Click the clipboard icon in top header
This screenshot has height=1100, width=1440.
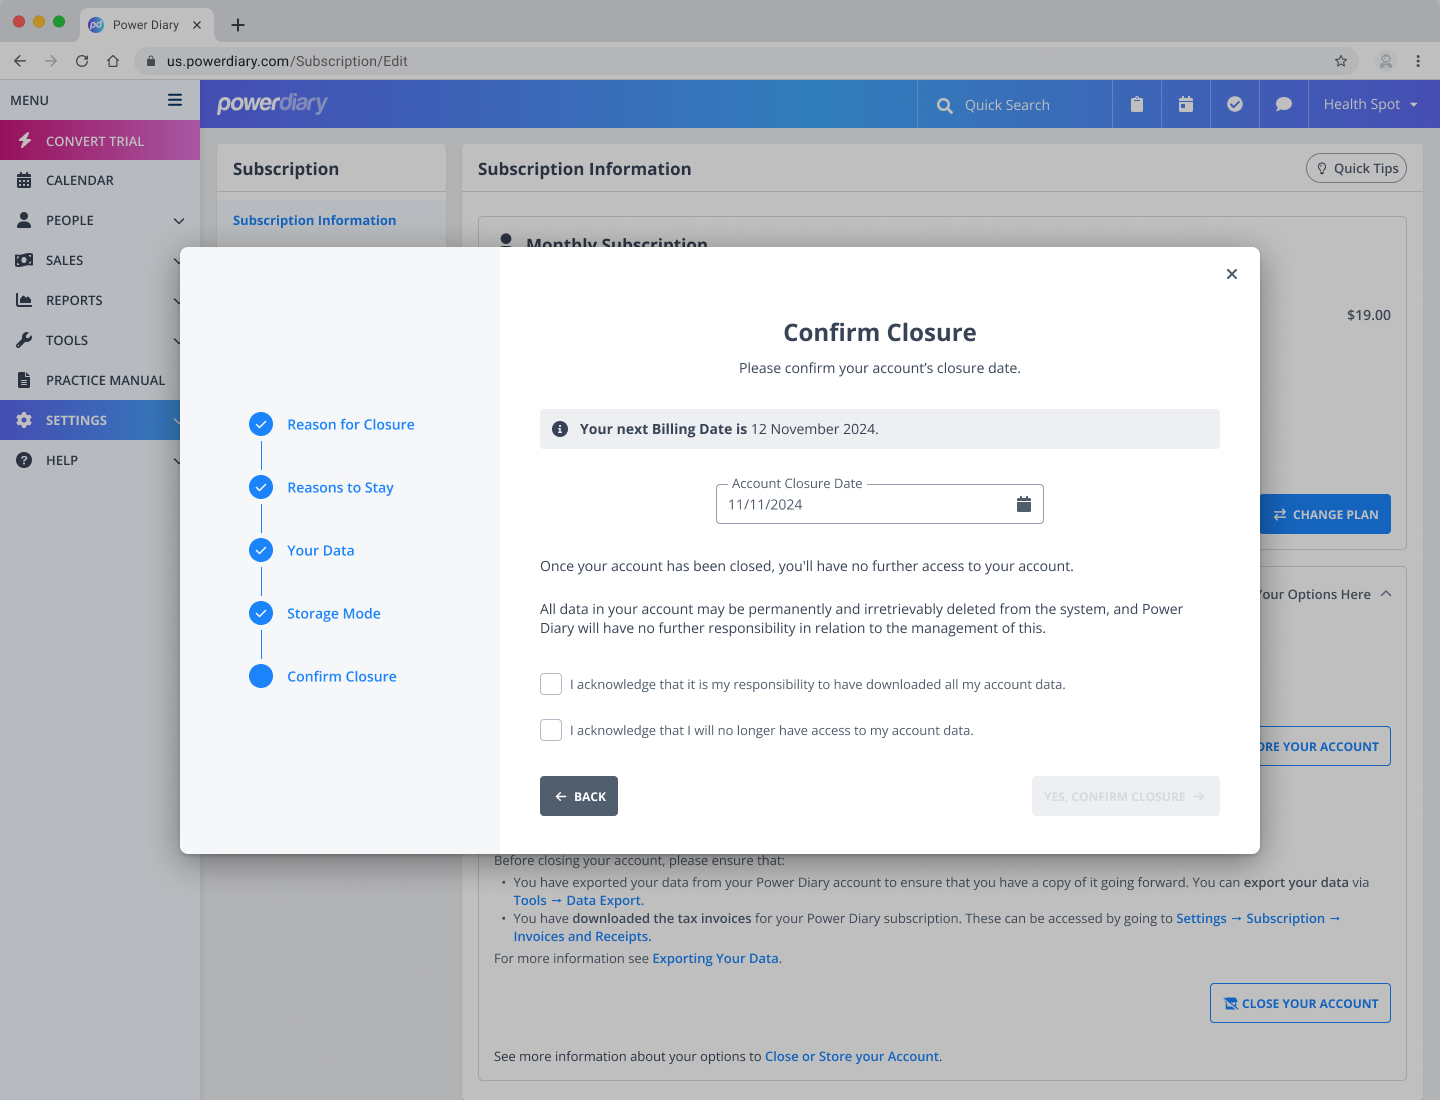click(x=1137, y=104)
